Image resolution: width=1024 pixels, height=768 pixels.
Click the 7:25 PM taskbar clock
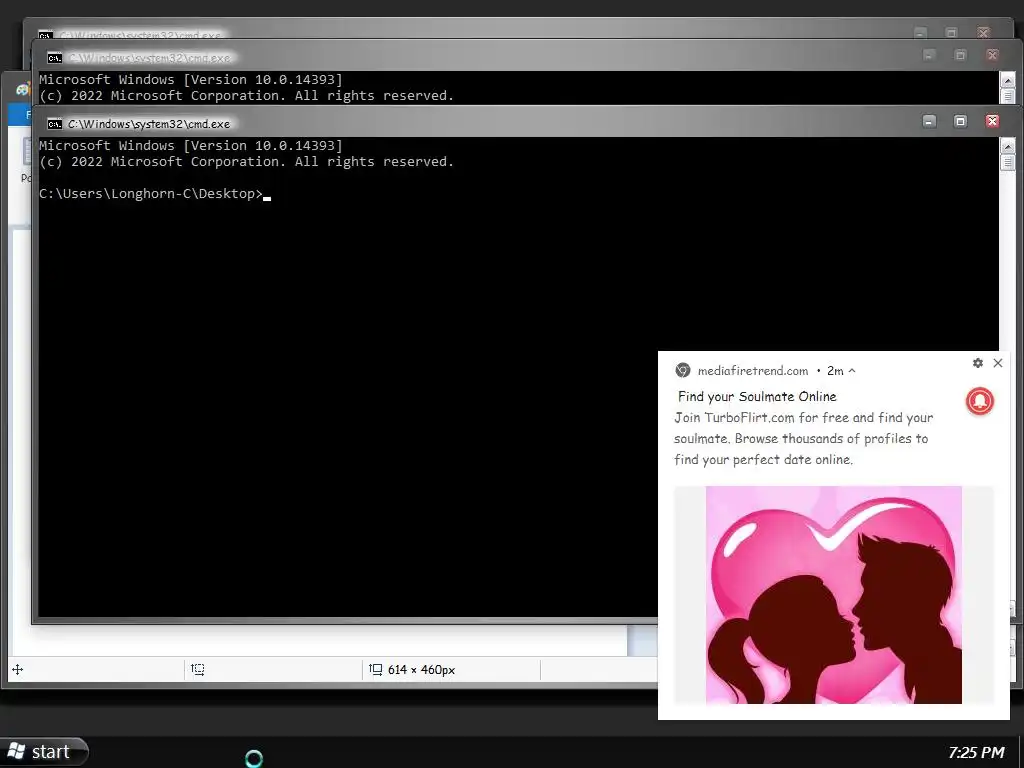(976, 752)
